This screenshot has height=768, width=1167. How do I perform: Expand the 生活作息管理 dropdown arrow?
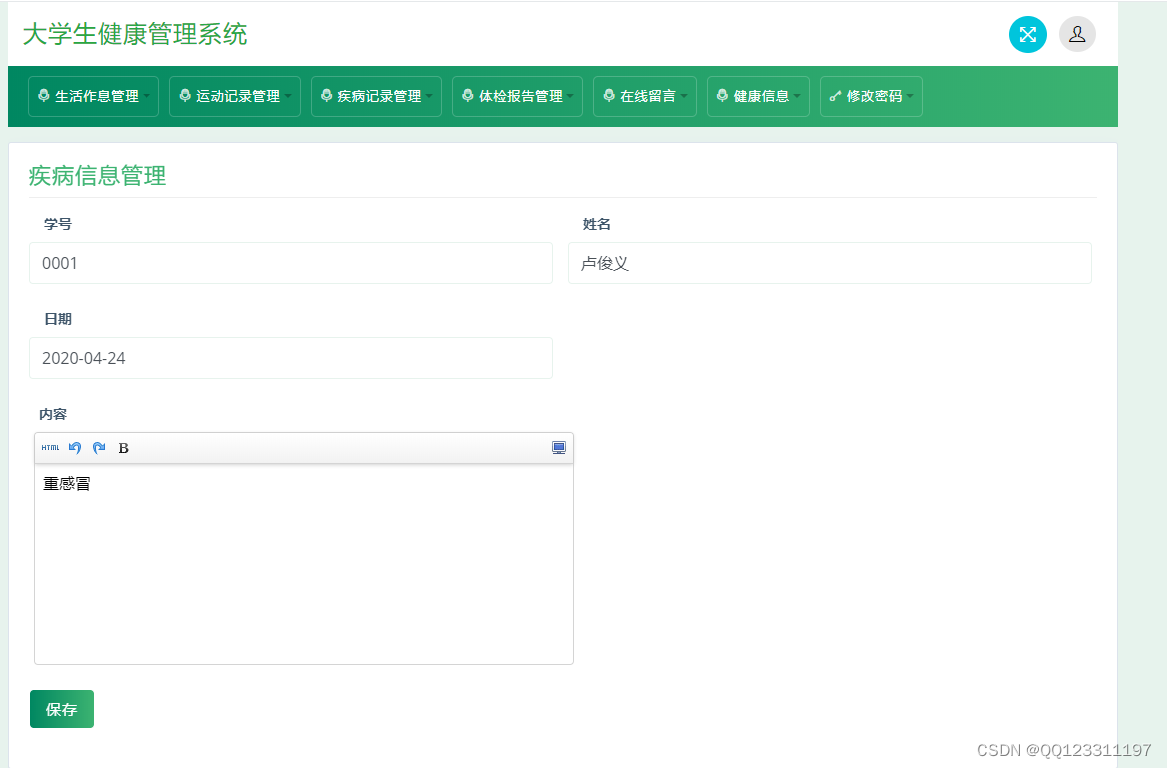(x=147, y=96)
